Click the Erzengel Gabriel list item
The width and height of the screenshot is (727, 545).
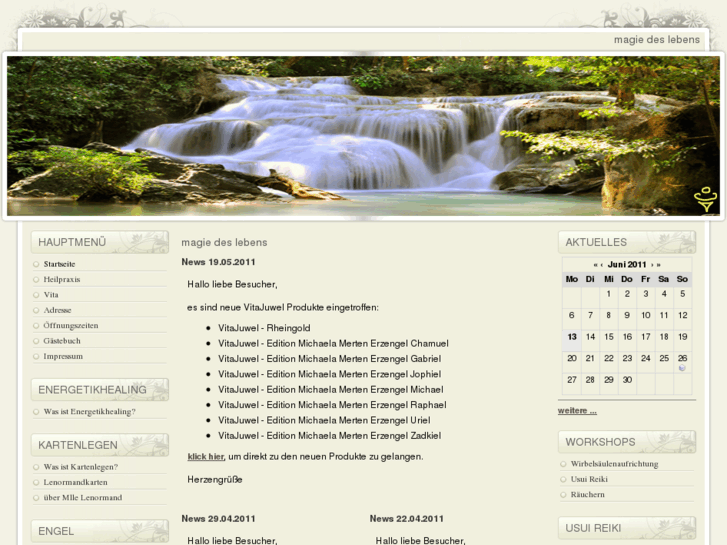click(330, 359)
